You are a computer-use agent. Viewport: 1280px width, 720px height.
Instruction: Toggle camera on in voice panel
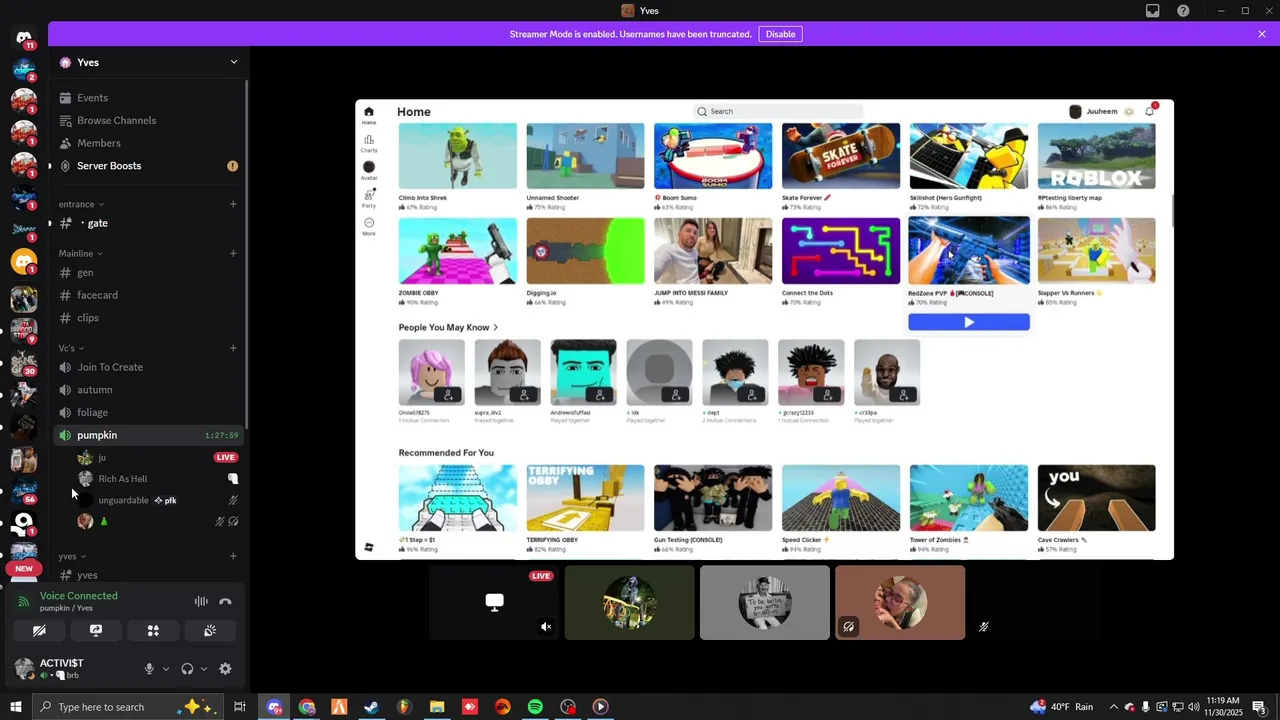coord(39,631)
